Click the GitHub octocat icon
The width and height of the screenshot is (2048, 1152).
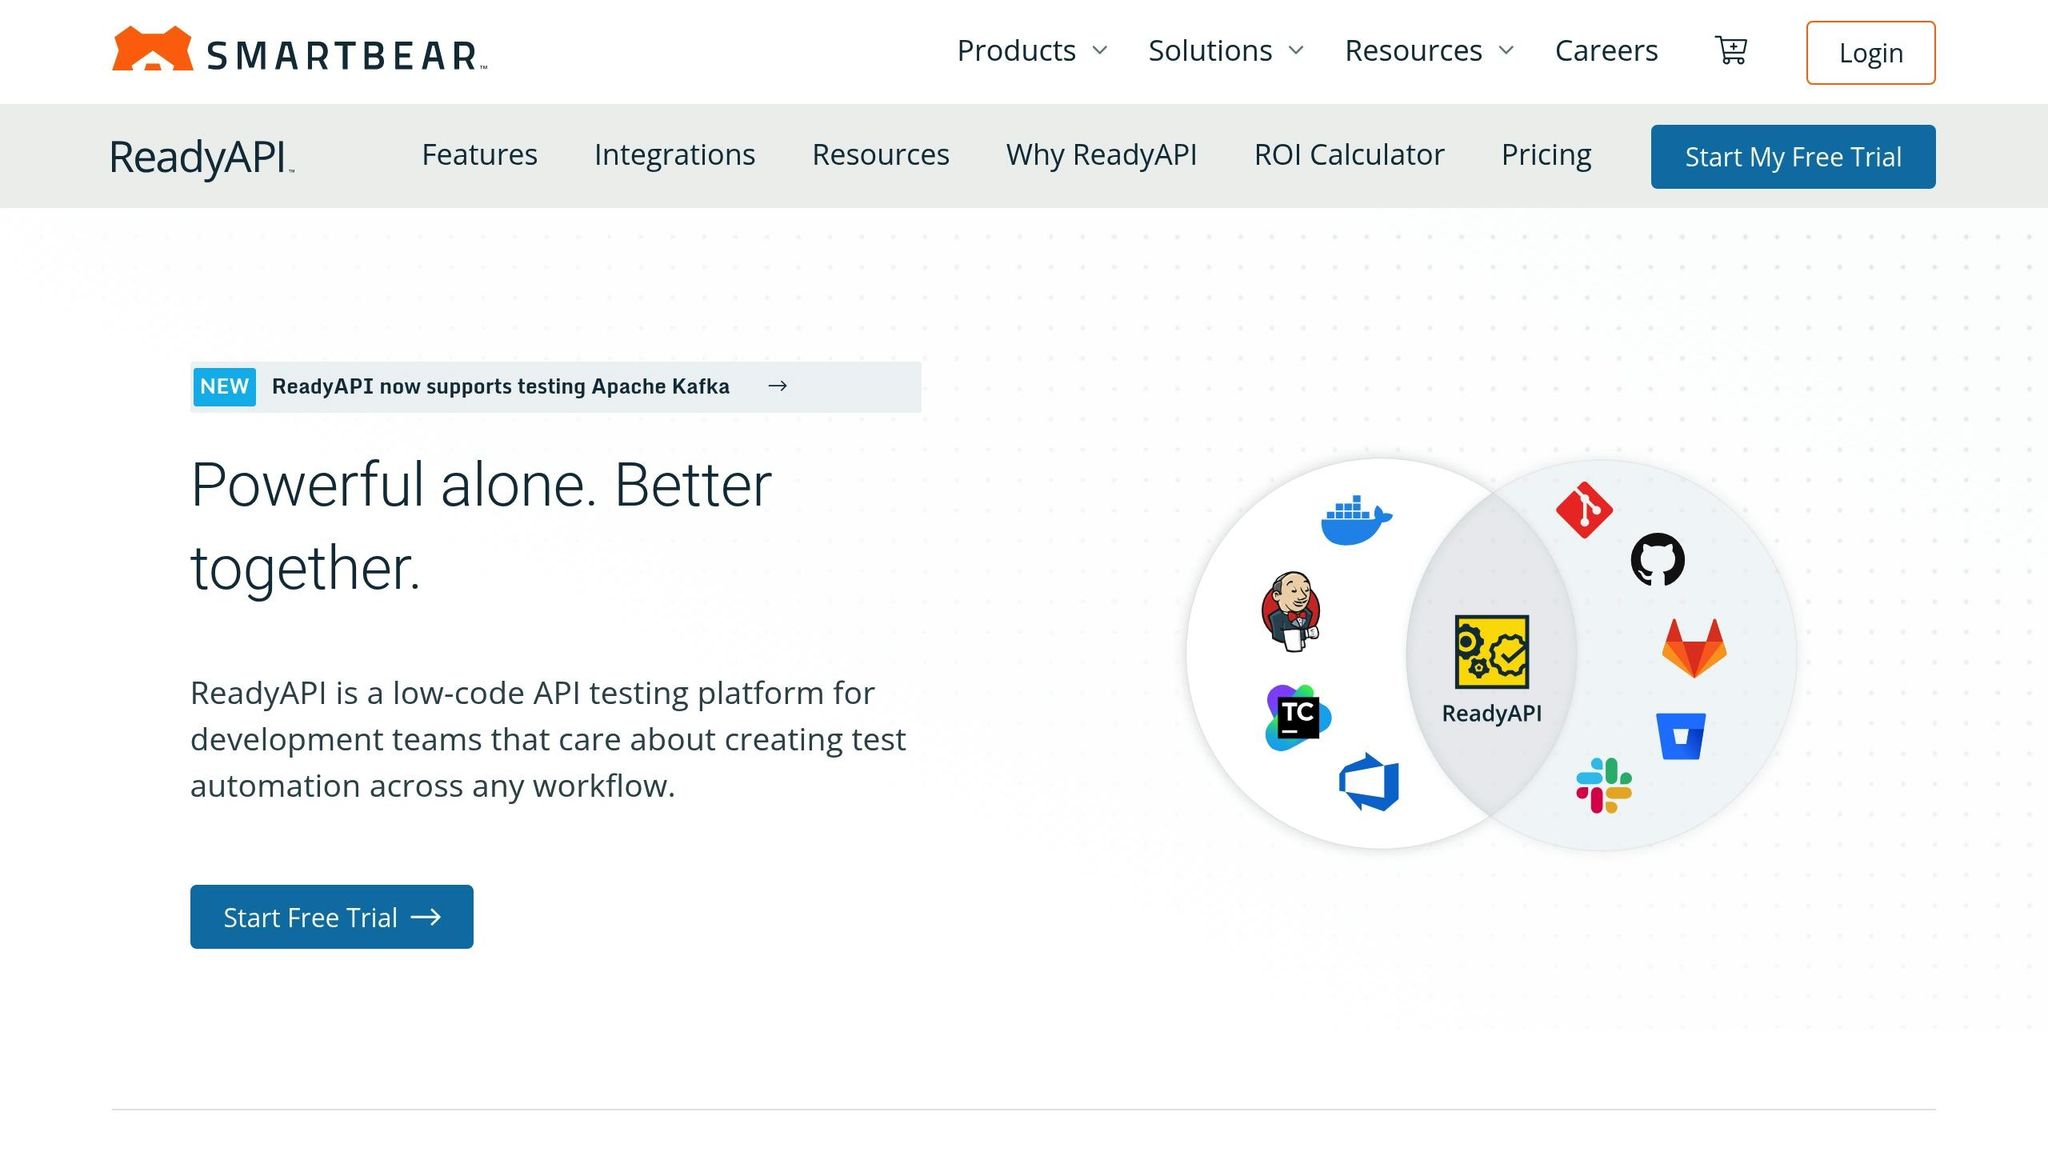[x=1657, y=559]
